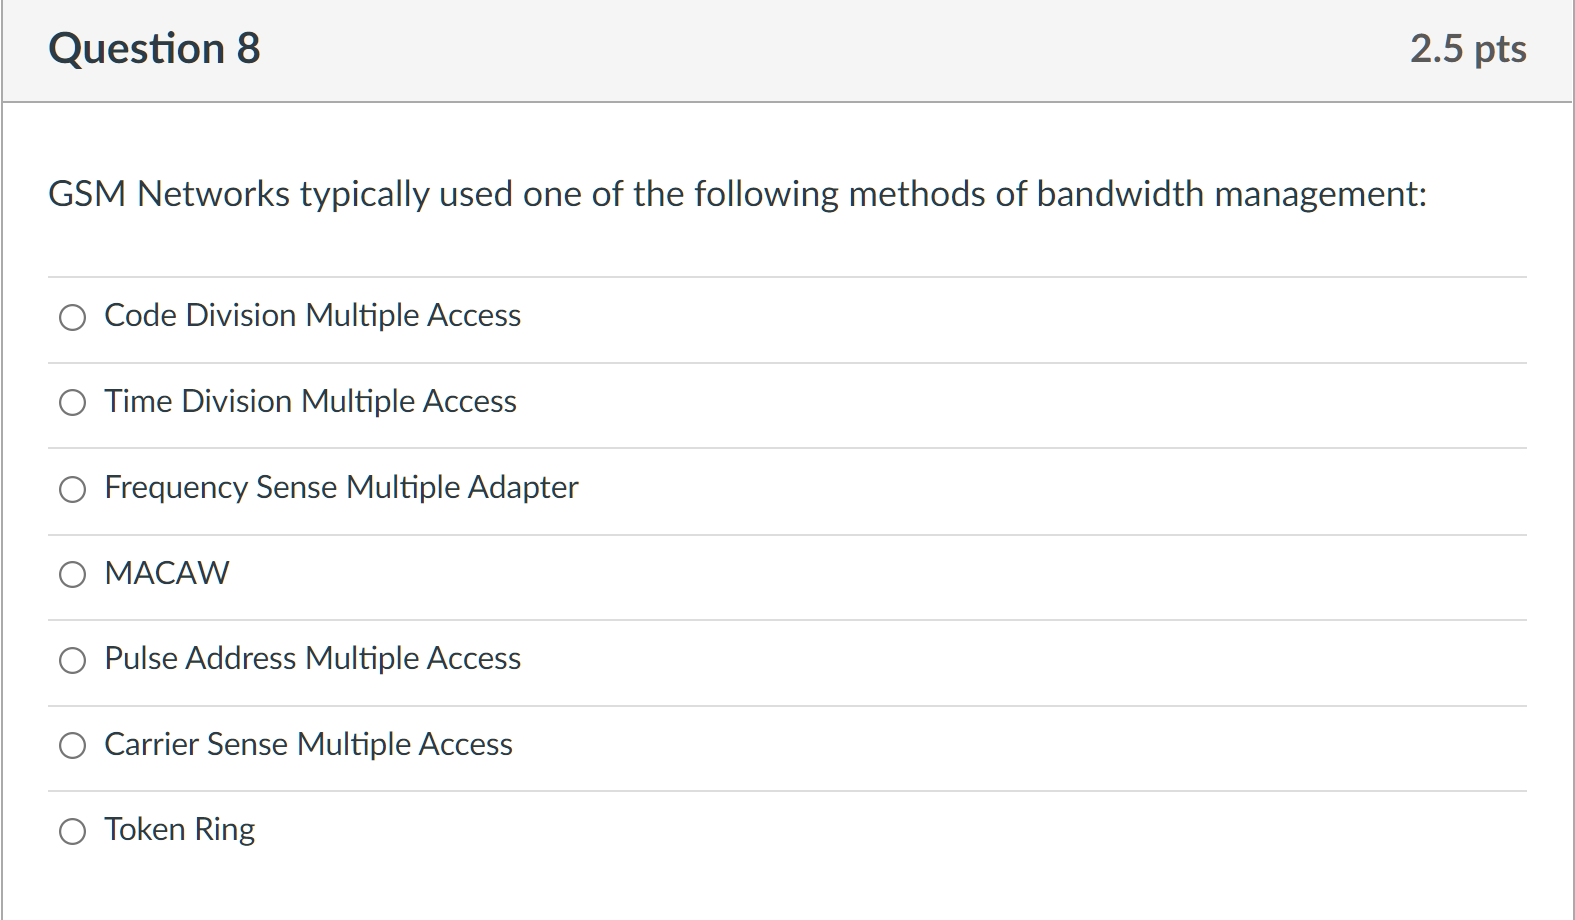Select the Token Ring radio button
Image resolution: width=1575 pixels, height=920 pixels.
(x=72, y=830)
